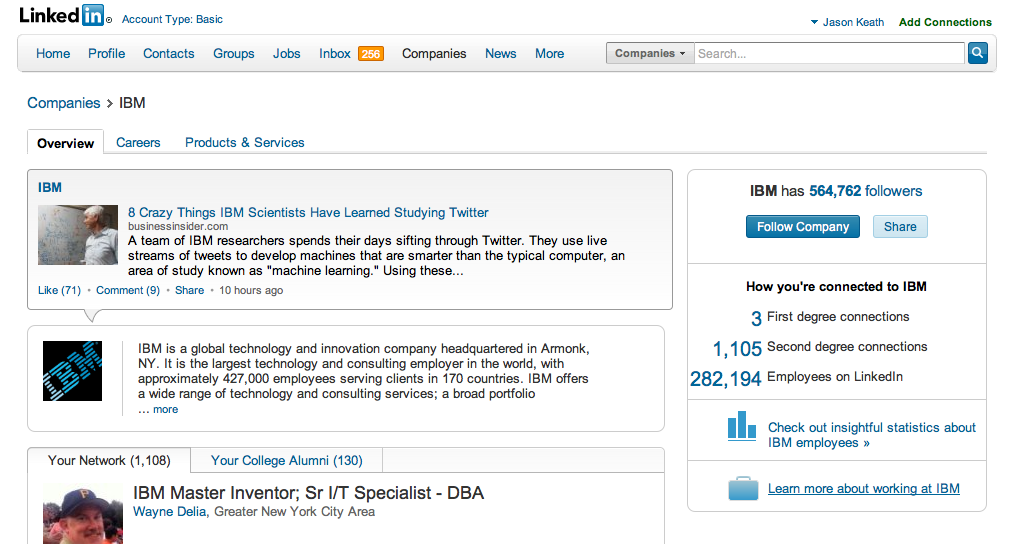Open Profile in the navigation bar
This screenshot has height=544, width=1019.
107,53
